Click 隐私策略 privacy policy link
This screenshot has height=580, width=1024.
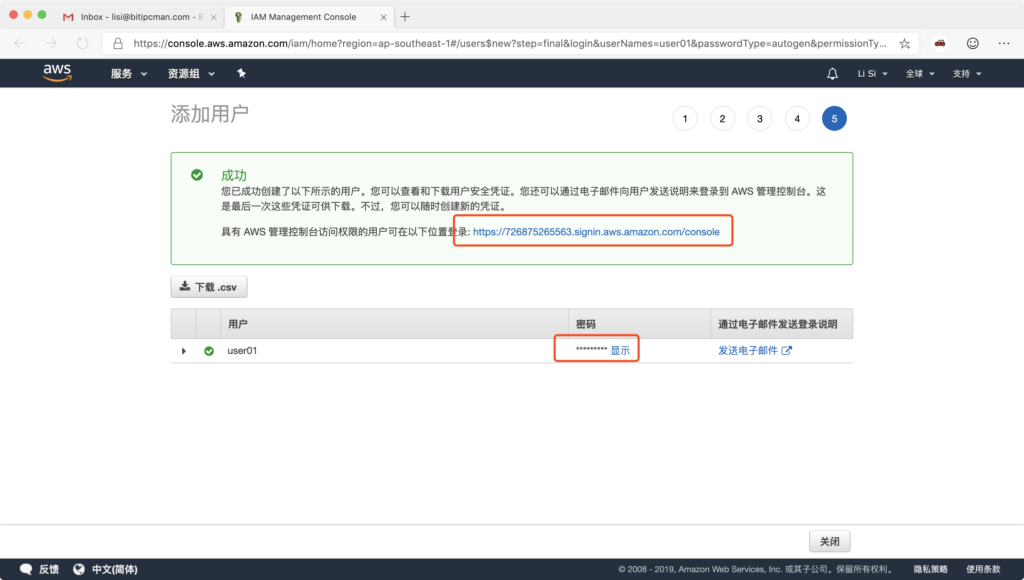pos(930,569)
